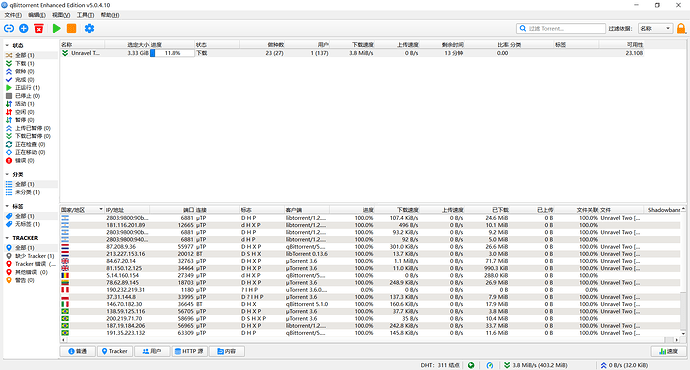Image resolution: width=690 pixels, height=370 pixels.
Task: Select the Unravel T... torrent row
Action: point(352,53)
